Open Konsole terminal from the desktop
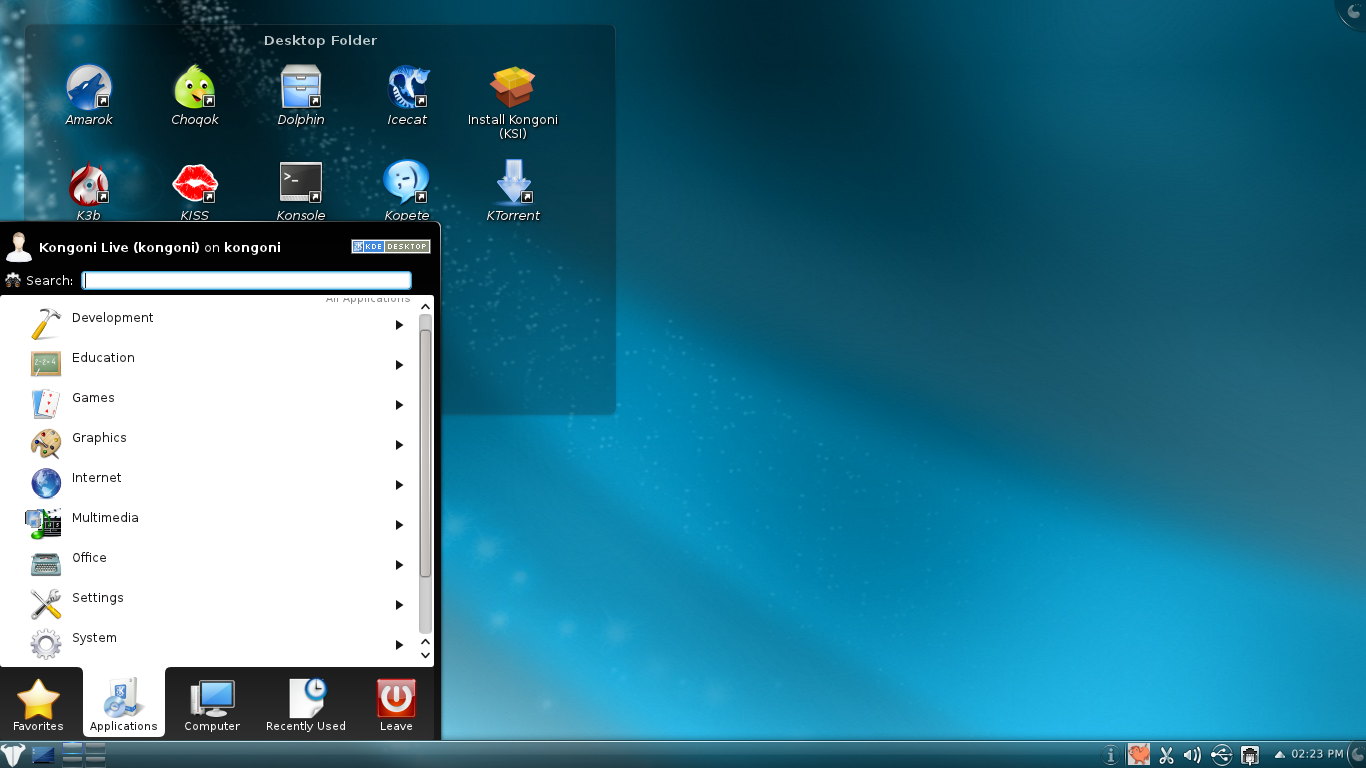 tap(300, 182)
